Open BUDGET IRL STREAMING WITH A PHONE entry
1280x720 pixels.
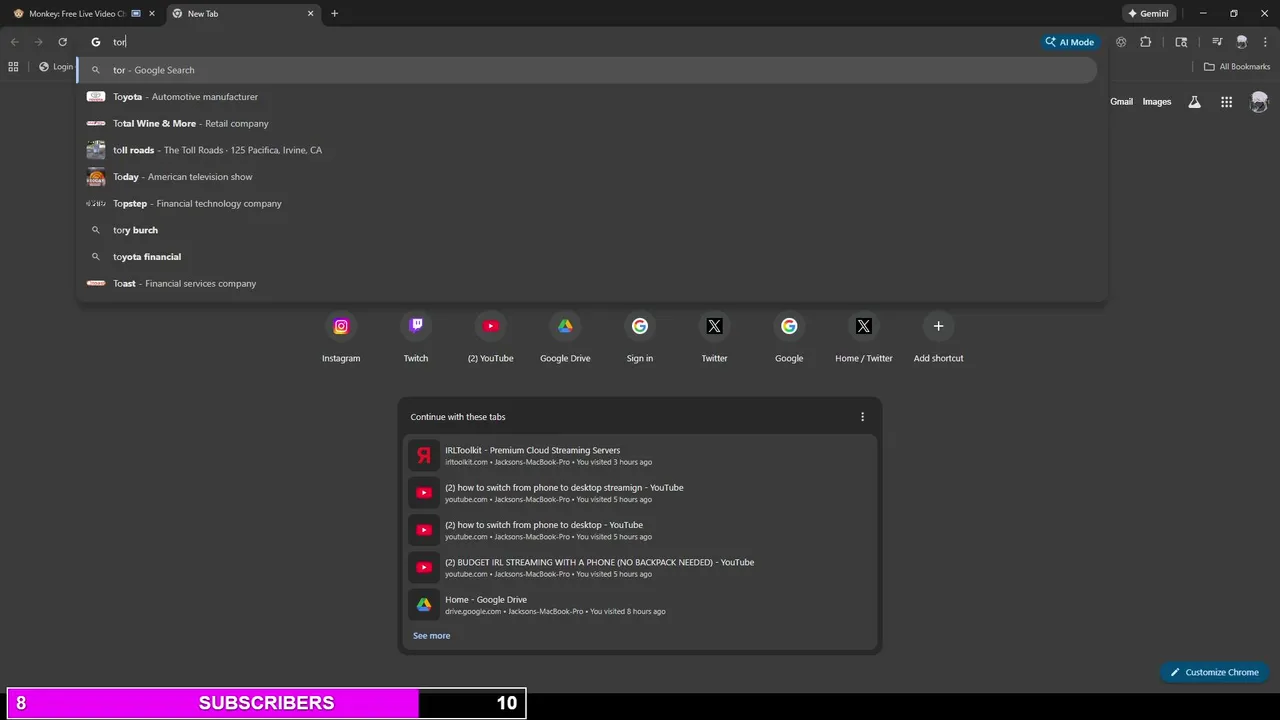tap(640, 568)
